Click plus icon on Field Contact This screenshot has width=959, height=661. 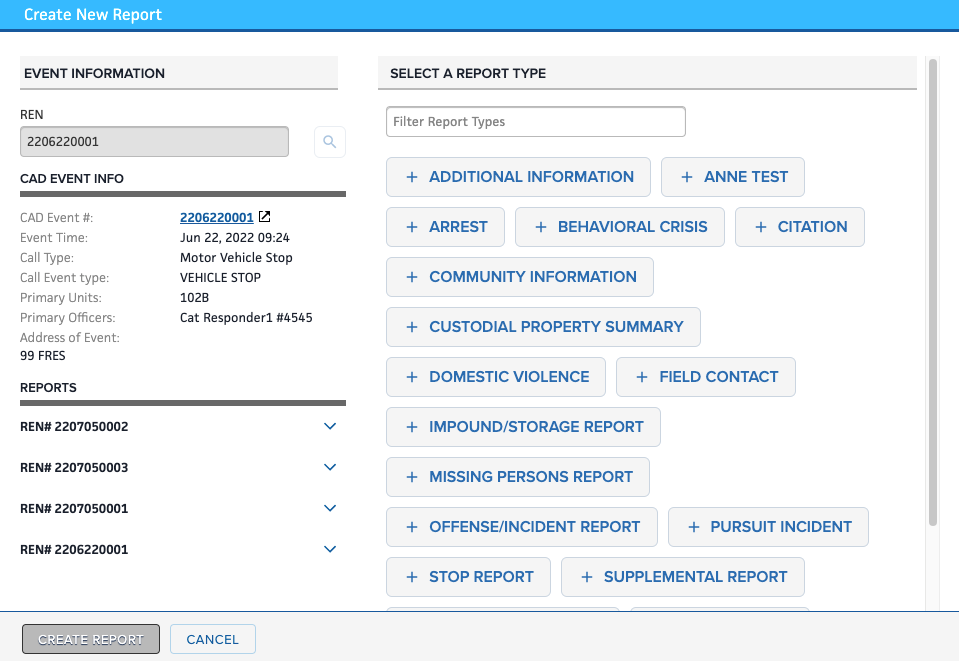click(x=641, y=377)
